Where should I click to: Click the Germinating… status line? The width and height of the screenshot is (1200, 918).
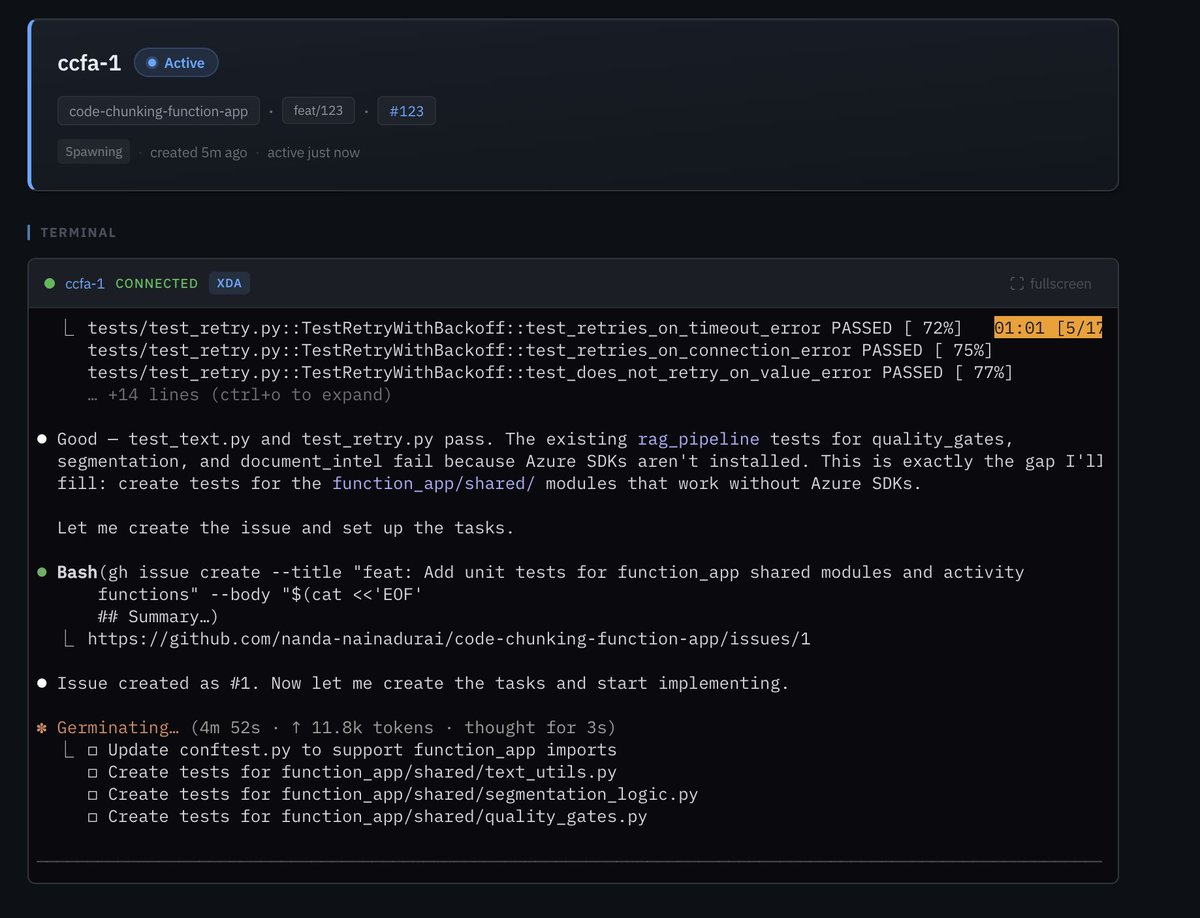[x=336, y=727]
